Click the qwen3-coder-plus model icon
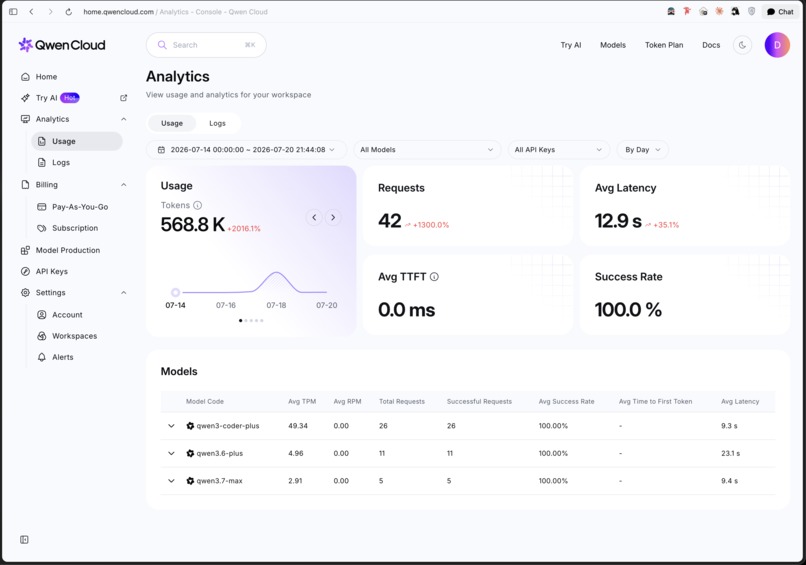 [190, 426]
